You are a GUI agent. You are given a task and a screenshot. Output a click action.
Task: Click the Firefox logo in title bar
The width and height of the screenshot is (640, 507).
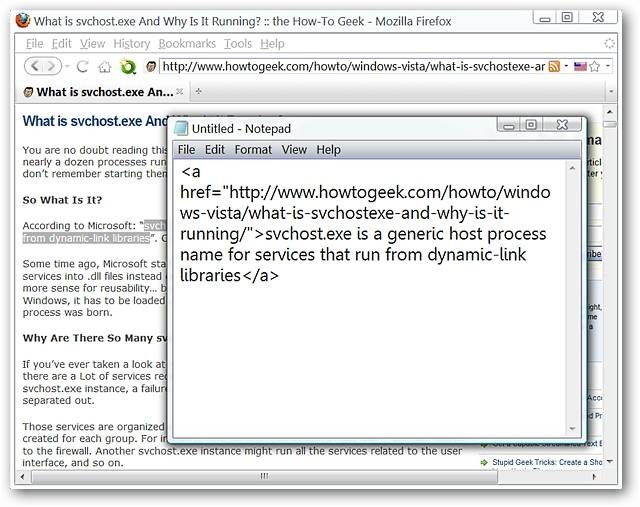pyautogui.click(x=23, y=20)
